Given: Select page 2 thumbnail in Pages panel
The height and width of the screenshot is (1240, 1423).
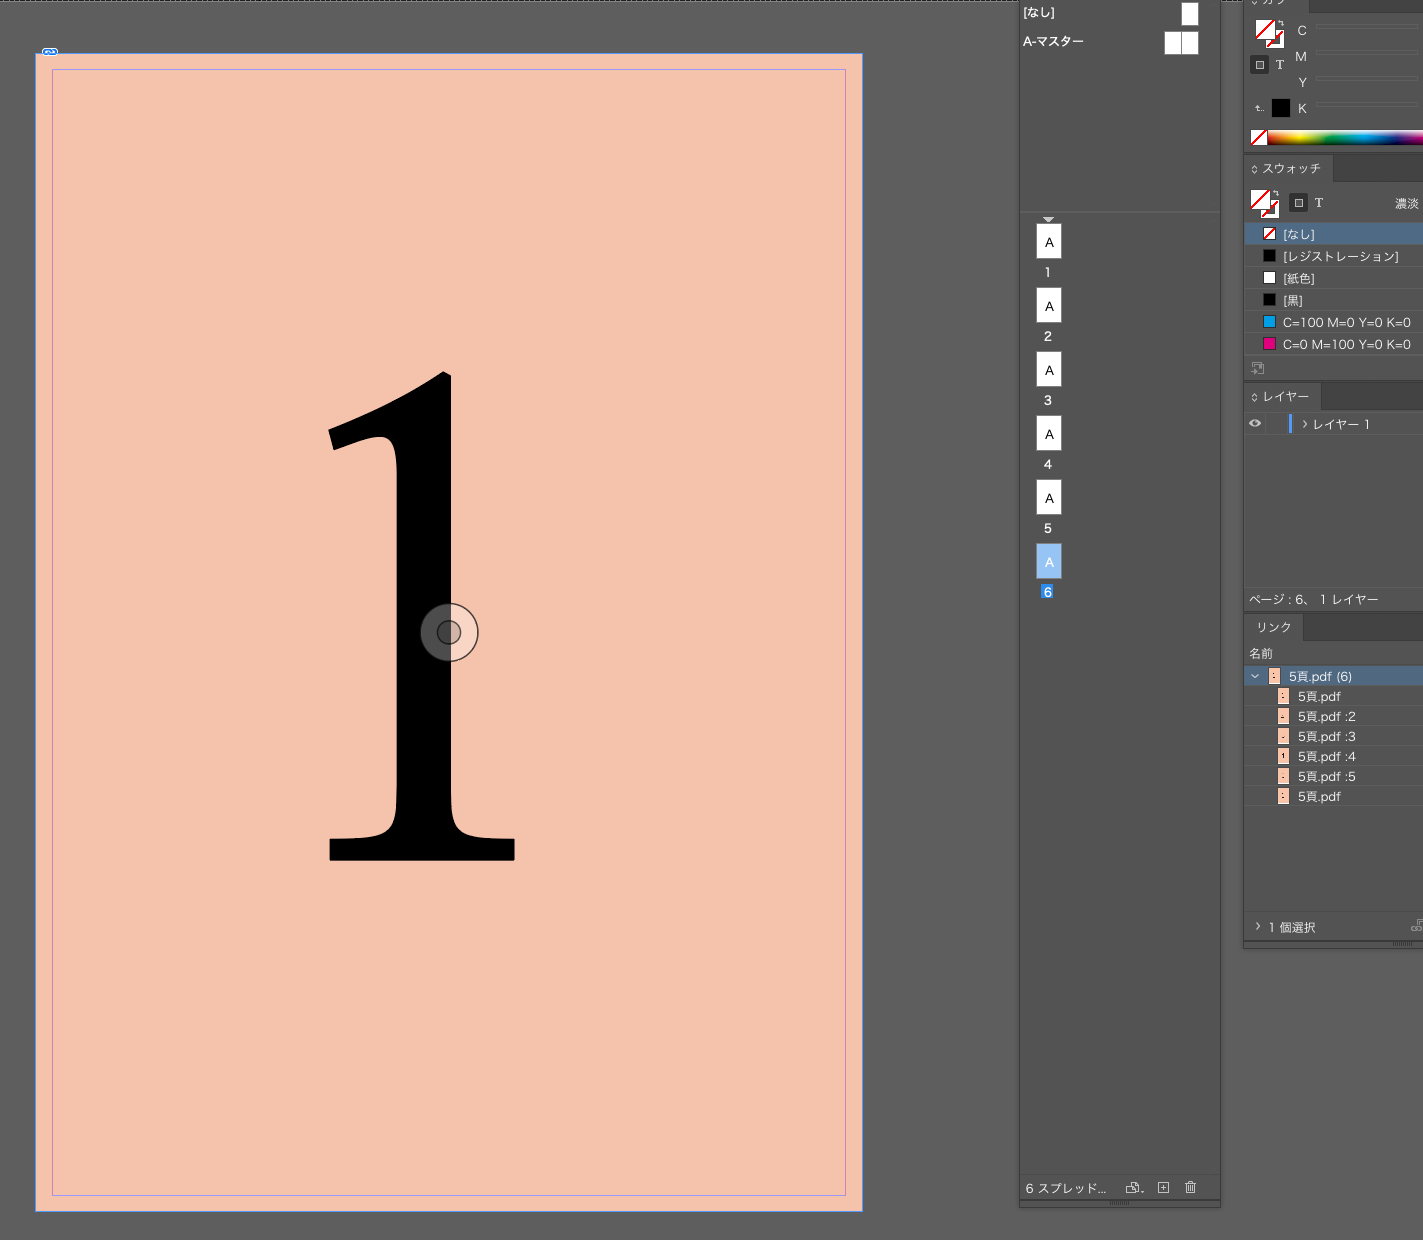Looking at the screenshot, I should click(x=1049, y=305).
